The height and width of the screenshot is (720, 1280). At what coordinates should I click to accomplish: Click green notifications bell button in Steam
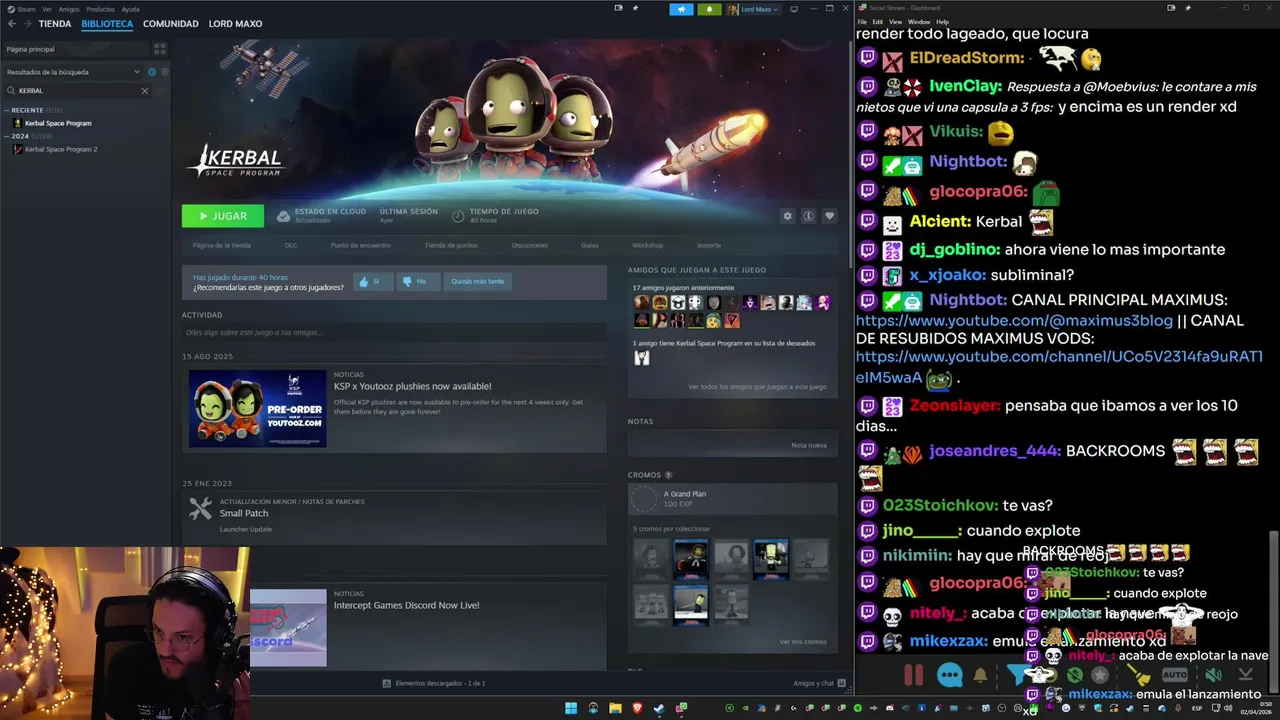(709, 9)
